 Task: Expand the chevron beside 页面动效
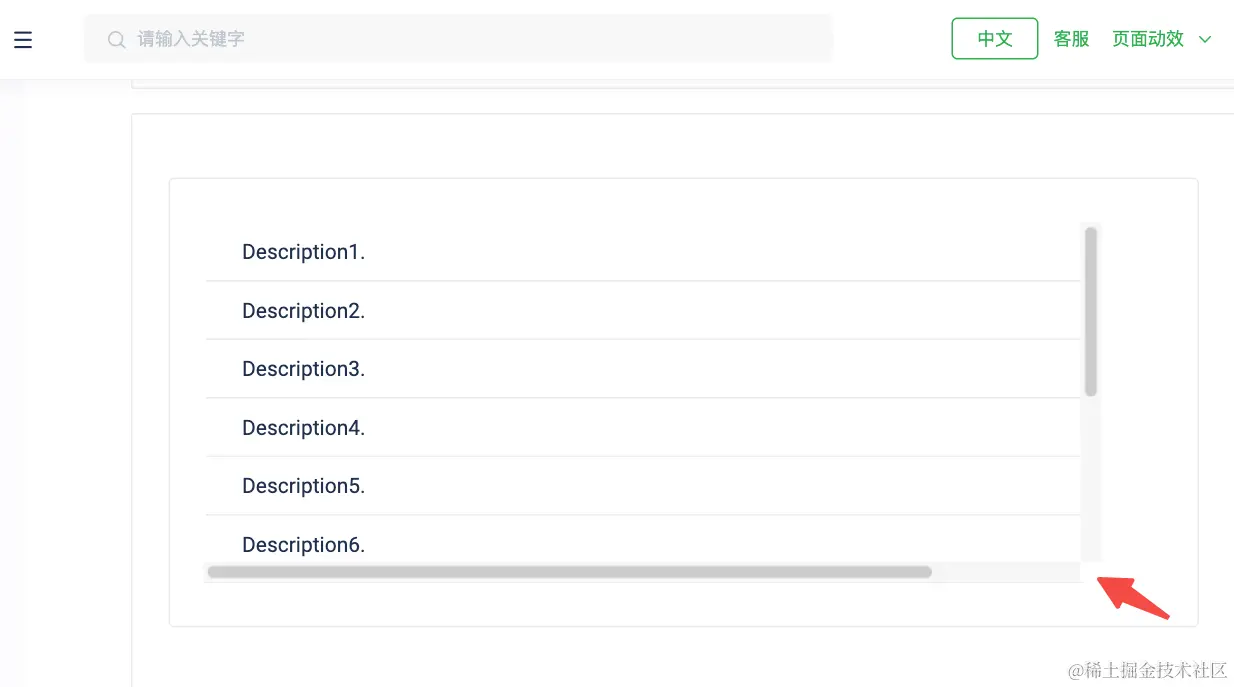(1205, 39)
